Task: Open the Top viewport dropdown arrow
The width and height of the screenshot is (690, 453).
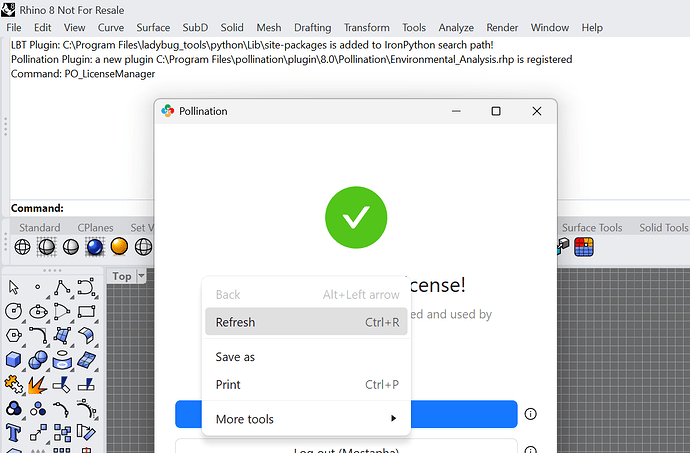Action: (141, 276)
